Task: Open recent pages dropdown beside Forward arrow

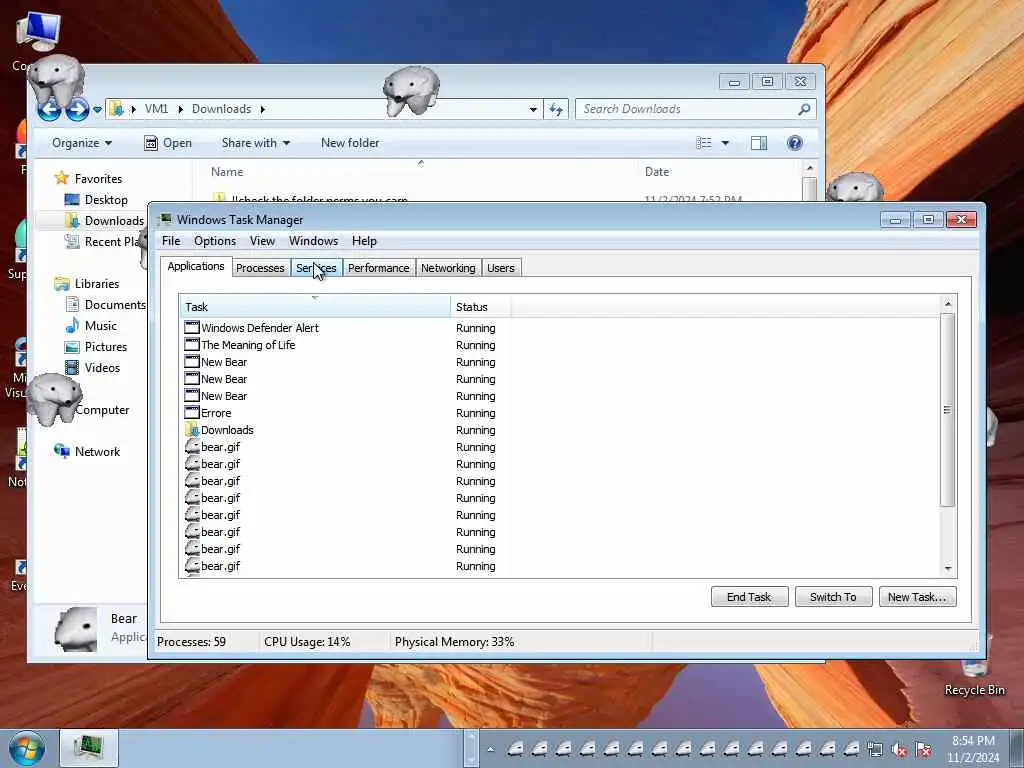Action: coord(97,110)
